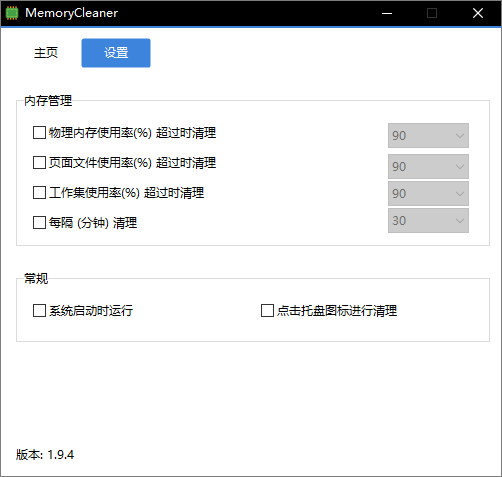Select the 设置 tab

[x=116, y=53]
